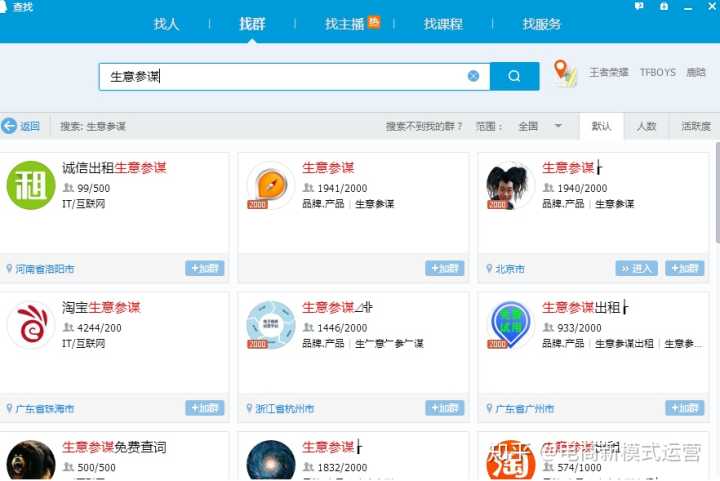The height and width of the screenshot is (481, 720).
Task: Join the 1941/2000 生意参谋 group
Action: [444, 268]
